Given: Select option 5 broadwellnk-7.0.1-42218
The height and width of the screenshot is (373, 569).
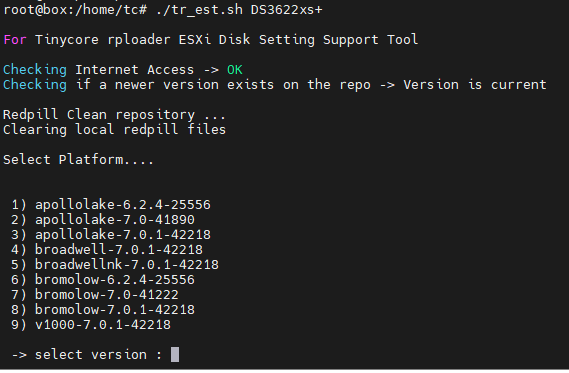Looking at the screenshot, I should tap(115, 265).
